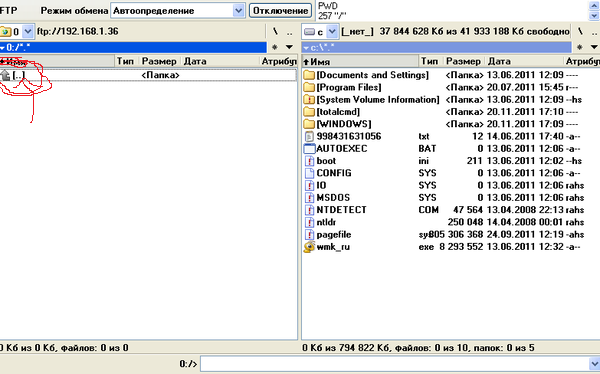Open the transfer mode Автоопределение dropdown

pyautogui.click(x=238, y=11)
